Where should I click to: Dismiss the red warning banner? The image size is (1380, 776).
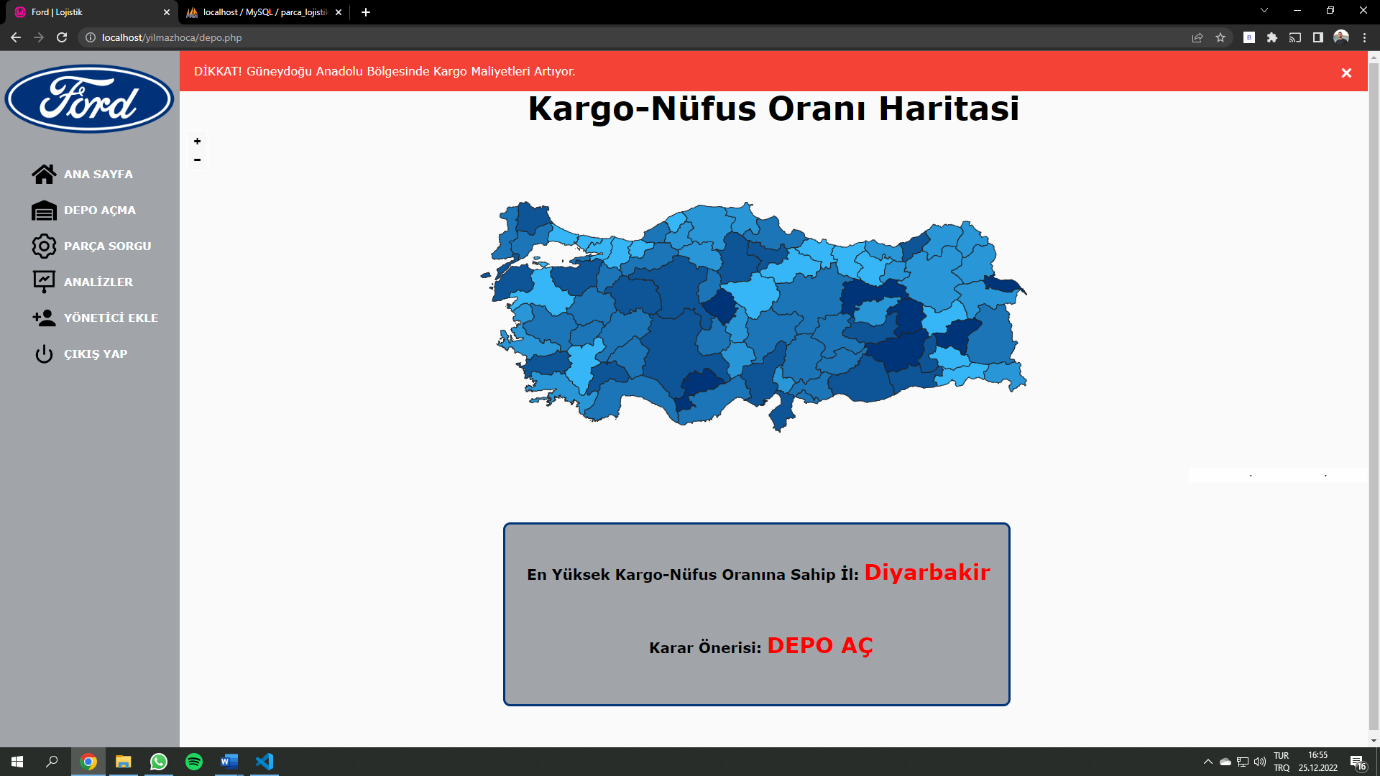1346,73
